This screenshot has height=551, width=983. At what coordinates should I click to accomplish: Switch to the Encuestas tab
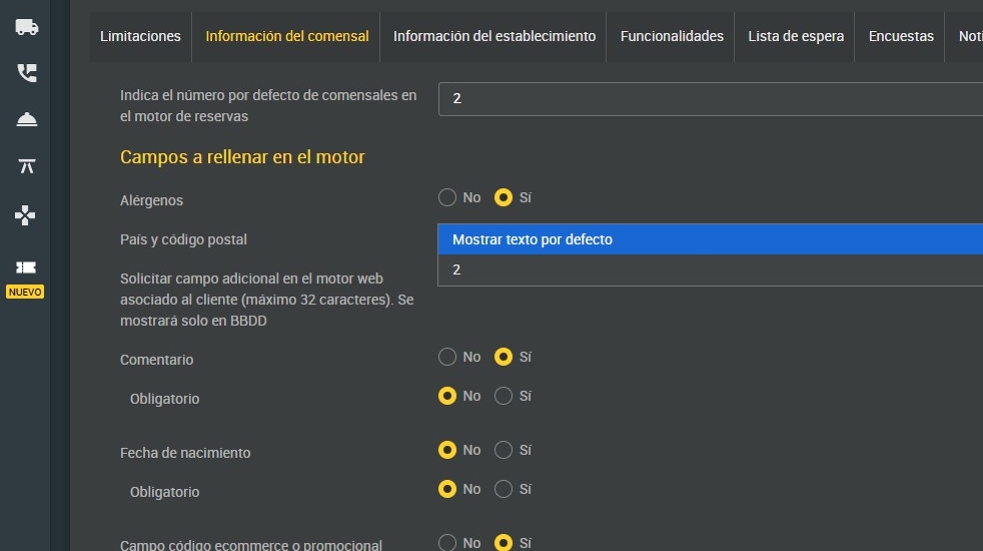pos(901,36)
